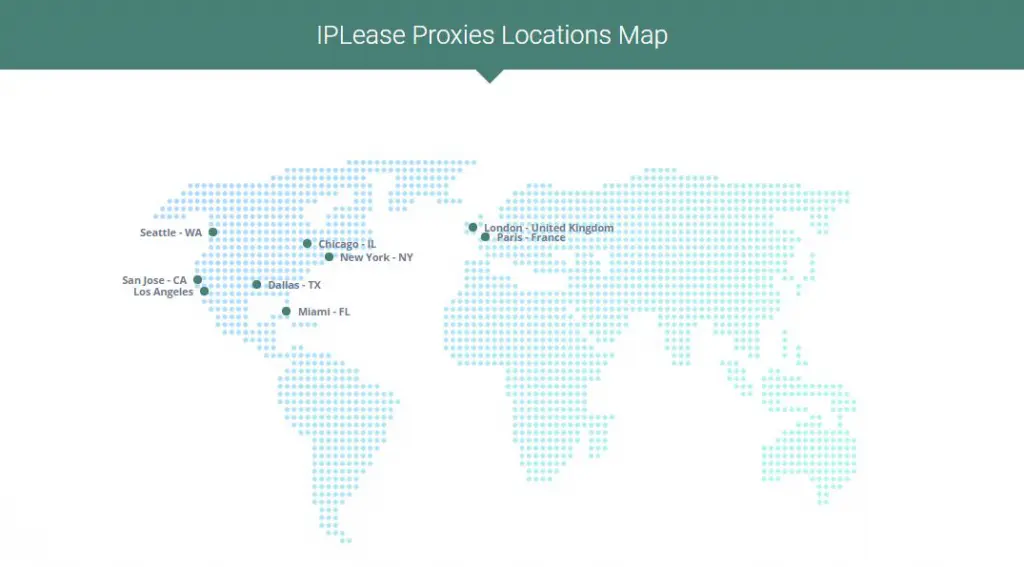
Task: Select the 'Chicago - IL' label
Action: pos(347,244)
